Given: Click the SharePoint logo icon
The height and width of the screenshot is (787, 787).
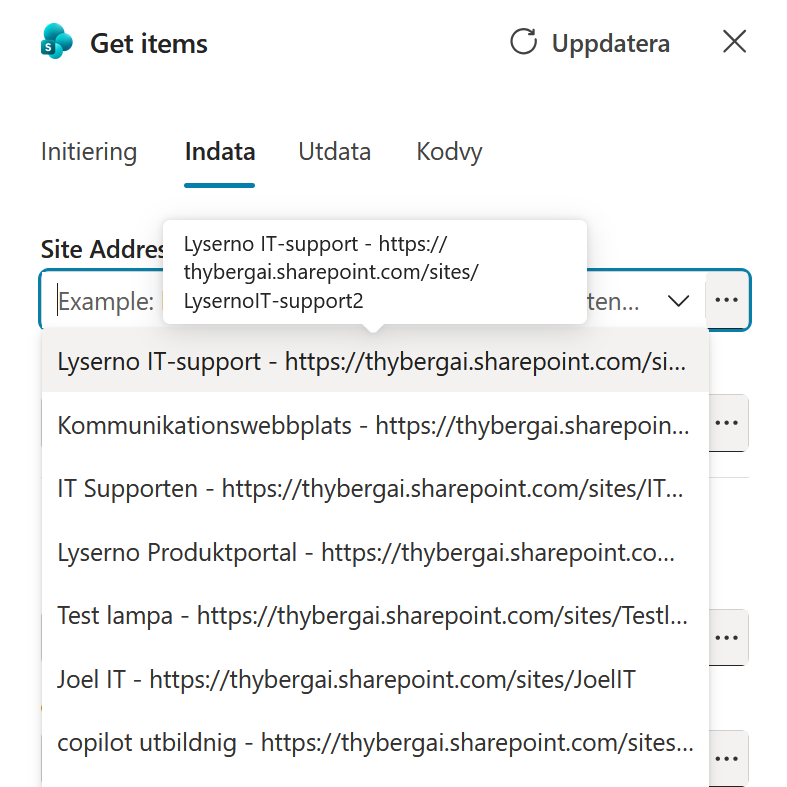Looking at the screenshot, I should pyautogui.click(x=57, y=42).
